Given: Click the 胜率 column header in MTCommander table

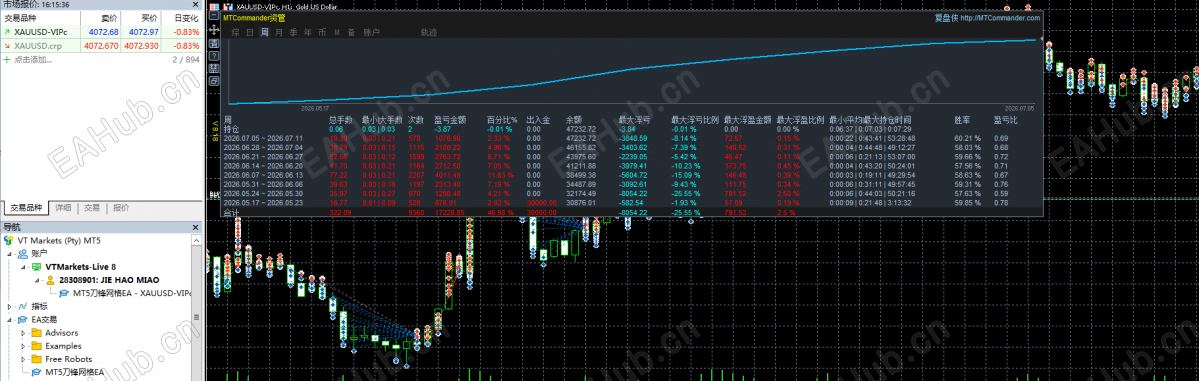Looking at the screenshot, I should [962, 120].
